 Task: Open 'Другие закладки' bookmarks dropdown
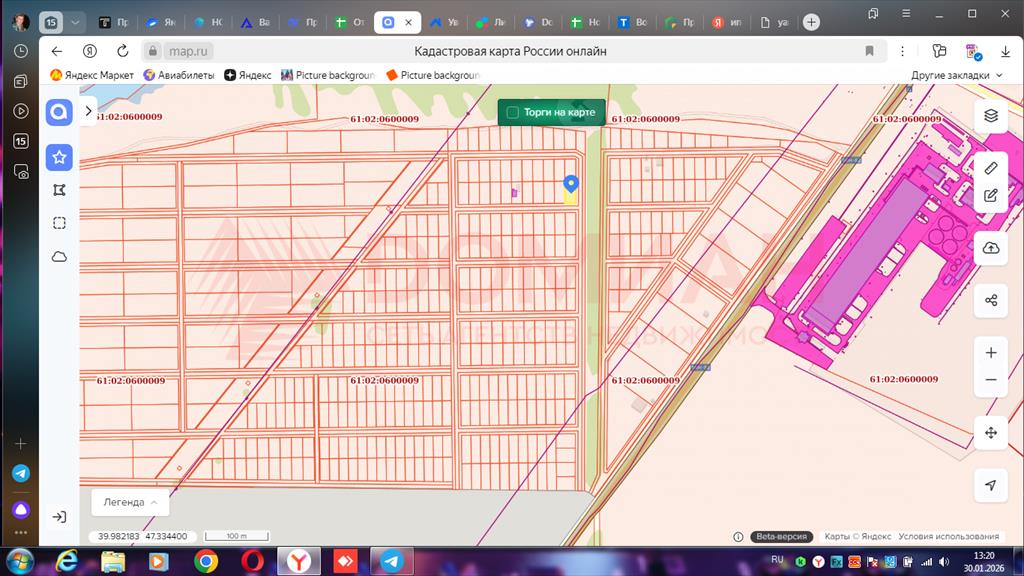[x=956, y=75]
